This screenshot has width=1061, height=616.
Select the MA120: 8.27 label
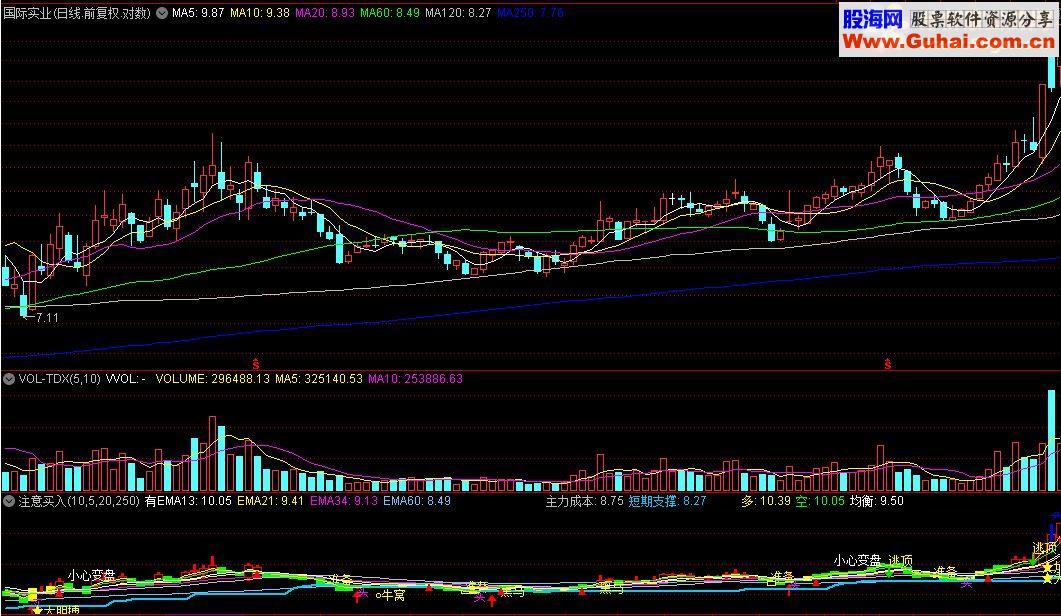click(x=458, y=12)
